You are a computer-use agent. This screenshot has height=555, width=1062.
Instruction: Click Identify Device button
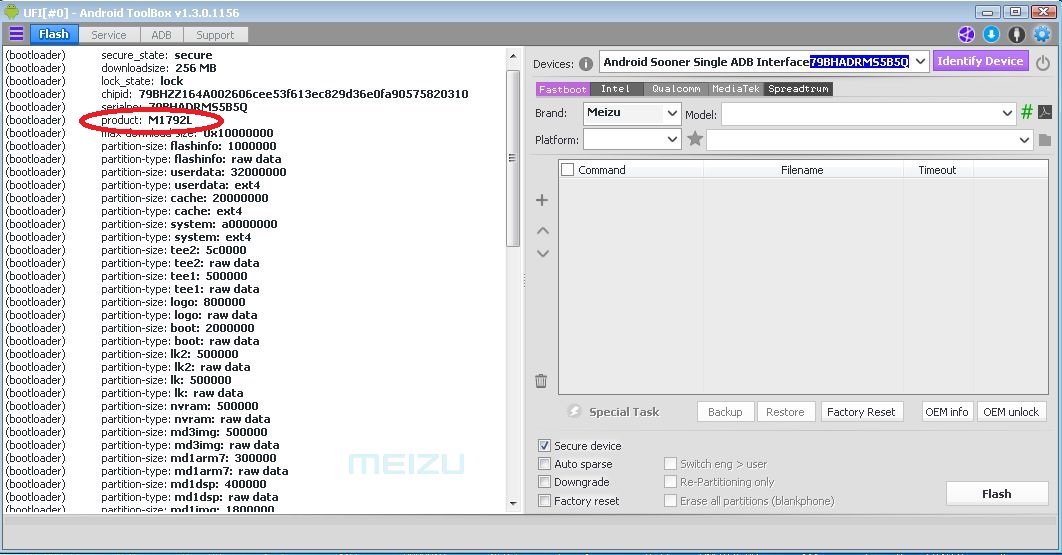click(x=980, y=61)
